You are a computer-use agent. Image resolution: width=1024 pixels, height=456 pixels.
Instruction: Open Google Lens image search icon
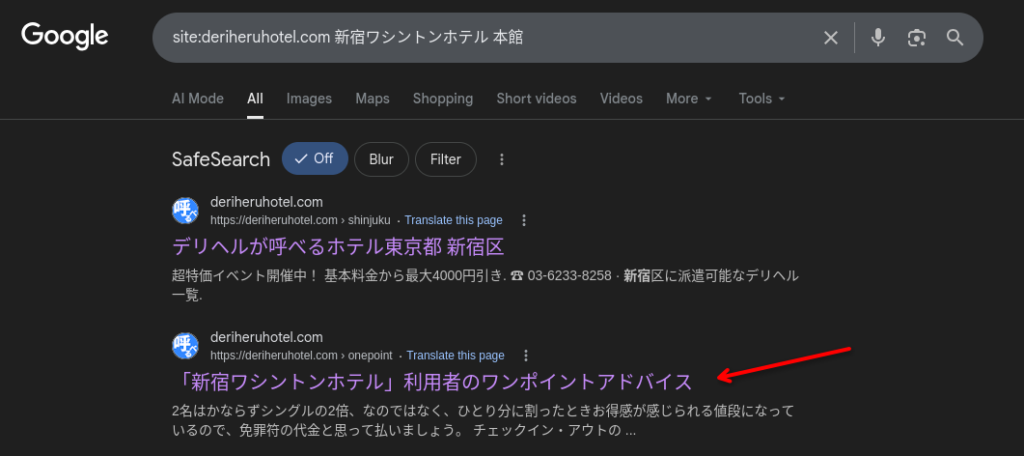click(x=916, y=38)
